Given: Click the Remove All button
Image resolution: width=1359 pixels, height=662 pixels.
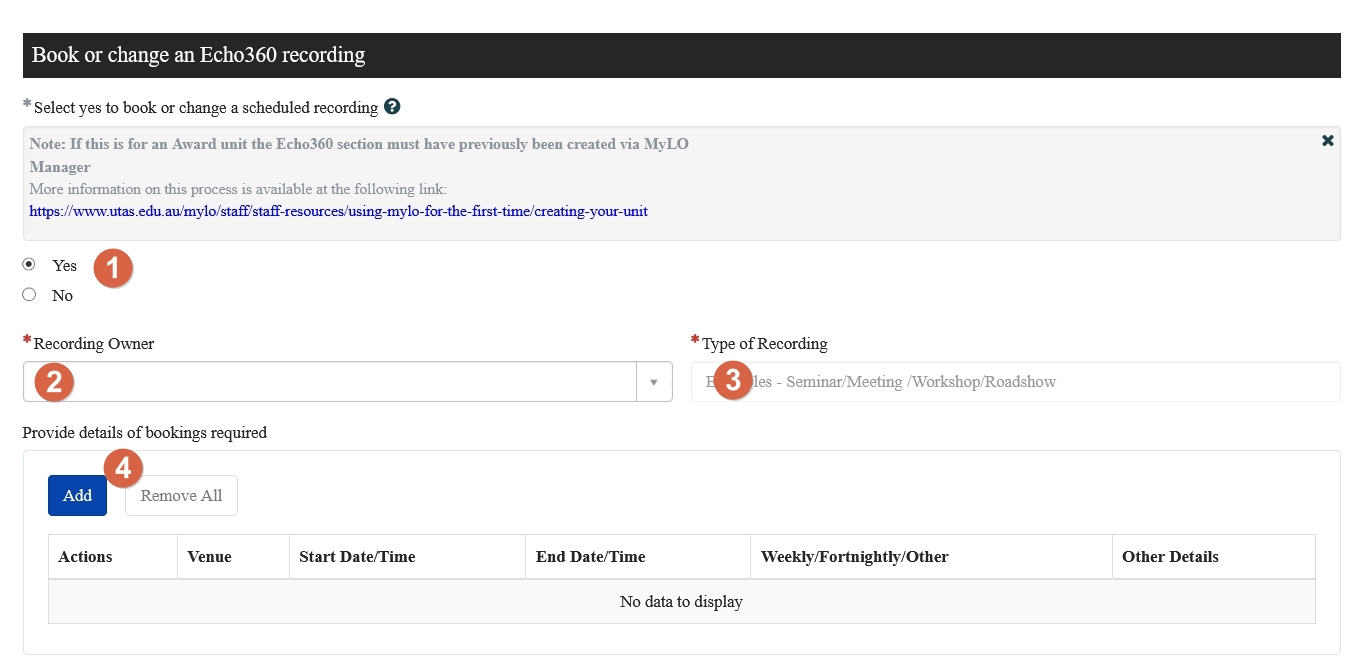Looking at the screenshot, I should coord(181,495).
